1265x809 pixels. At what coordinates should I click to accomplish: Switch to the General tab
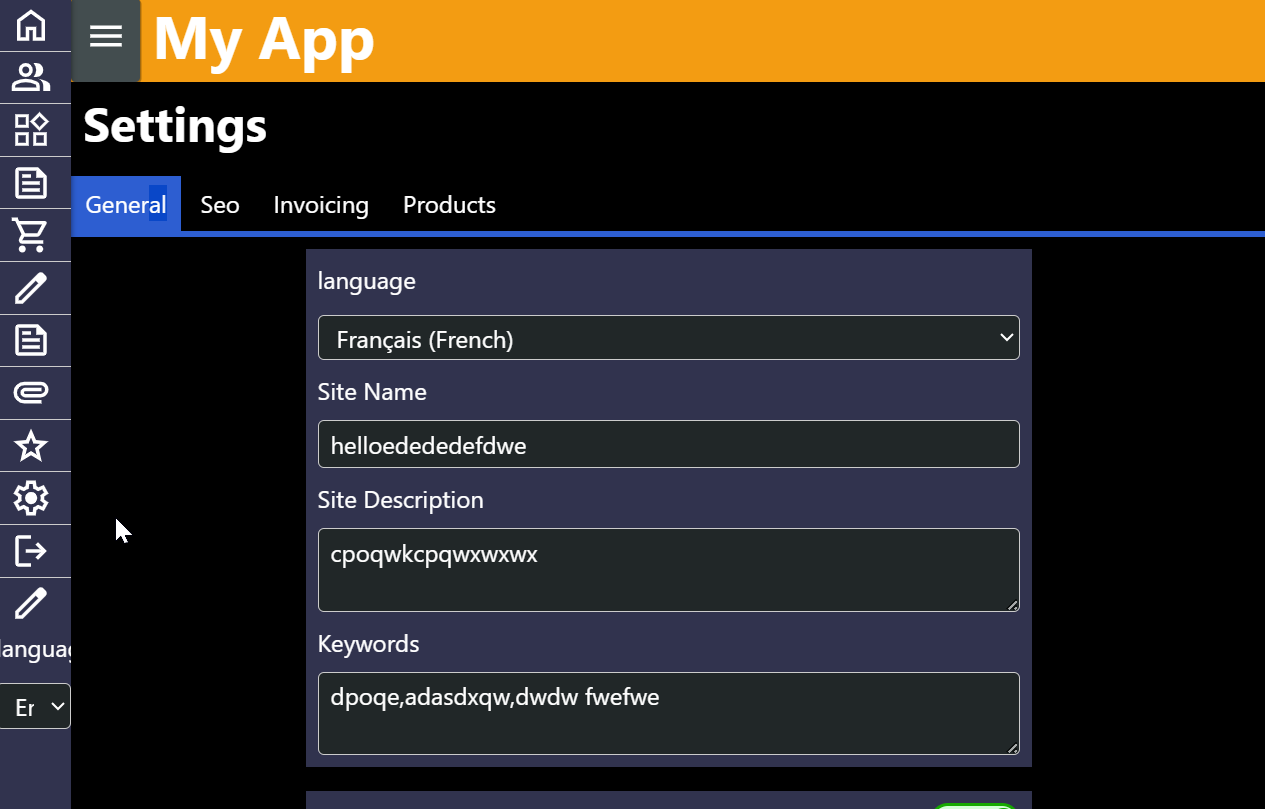(x=126, y=205)
